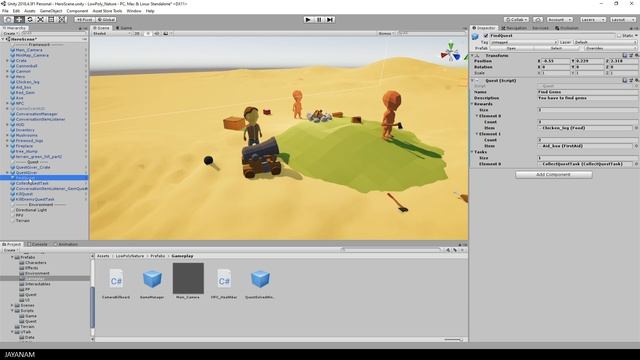640x360 pixels.
Task: Open the File menu
Action: pos(5,11)
